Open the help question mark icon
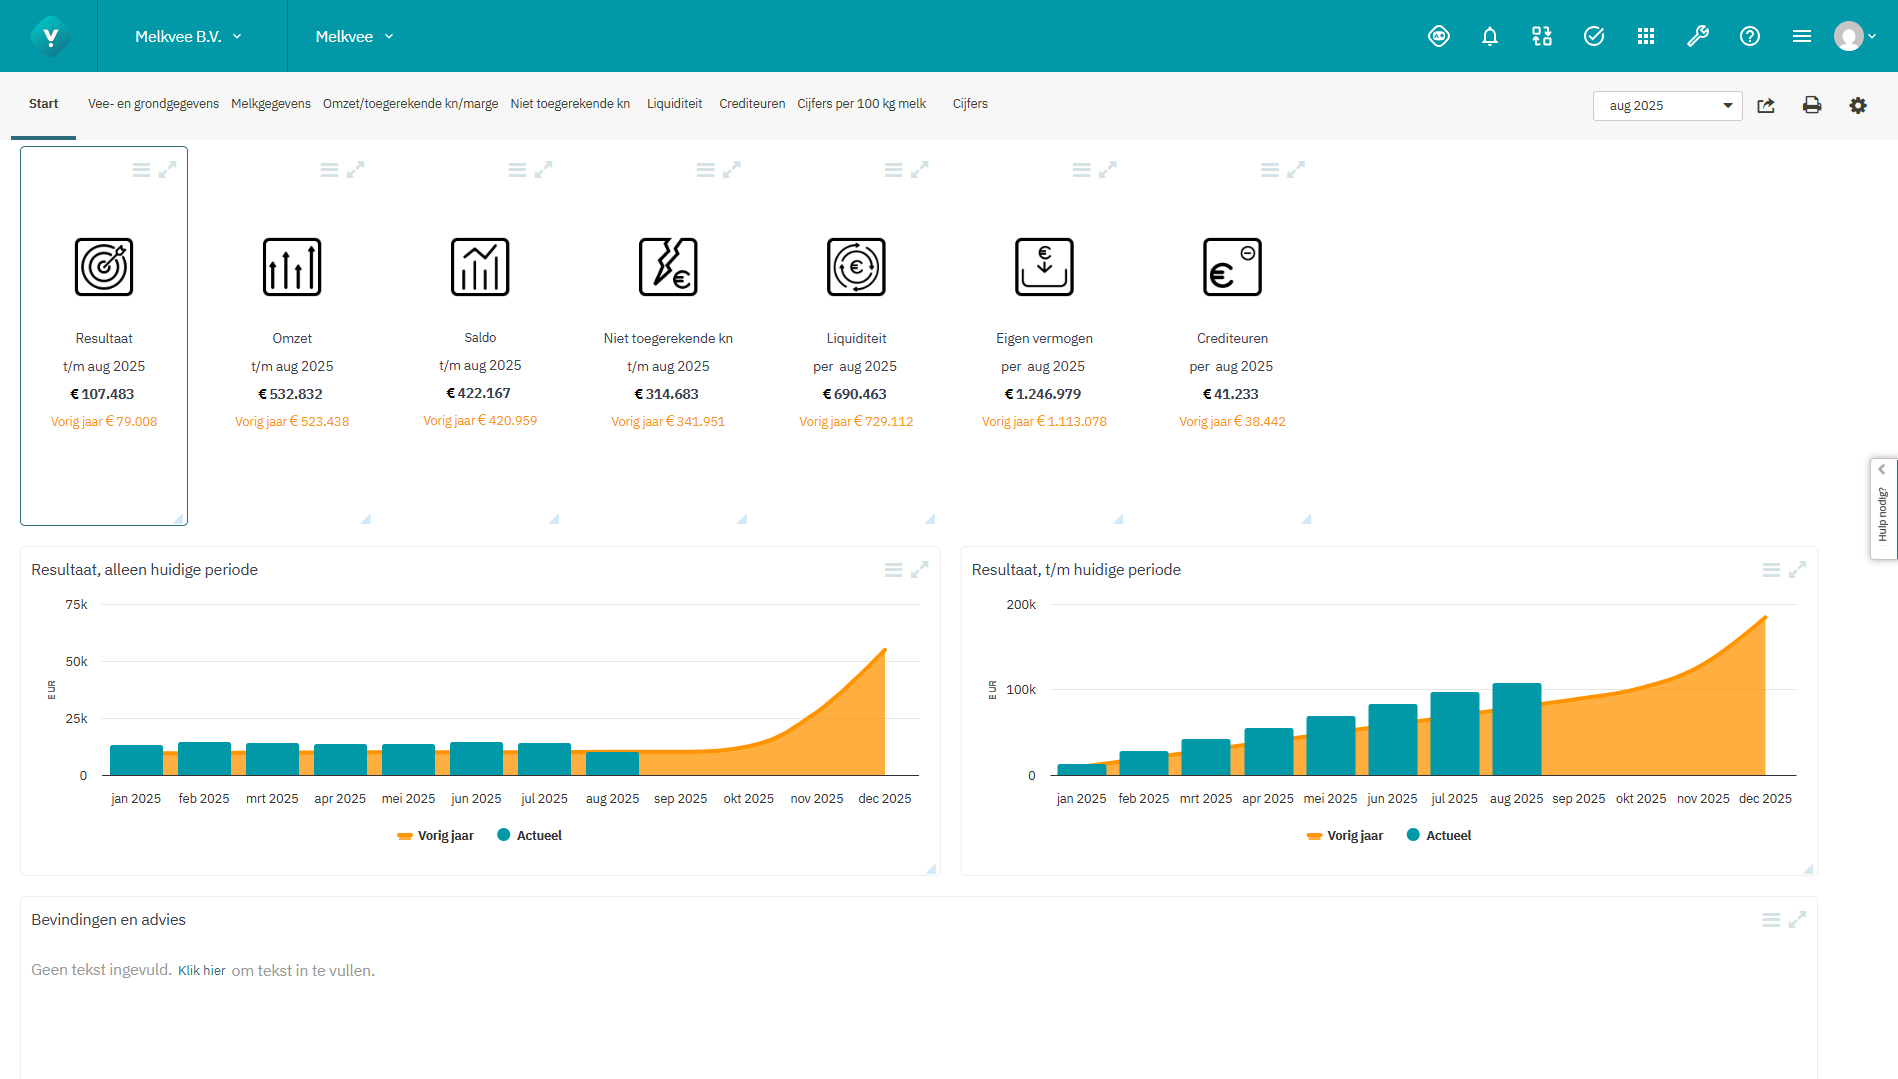Screen dimensions: 1898x1079 pos(1749,37)
